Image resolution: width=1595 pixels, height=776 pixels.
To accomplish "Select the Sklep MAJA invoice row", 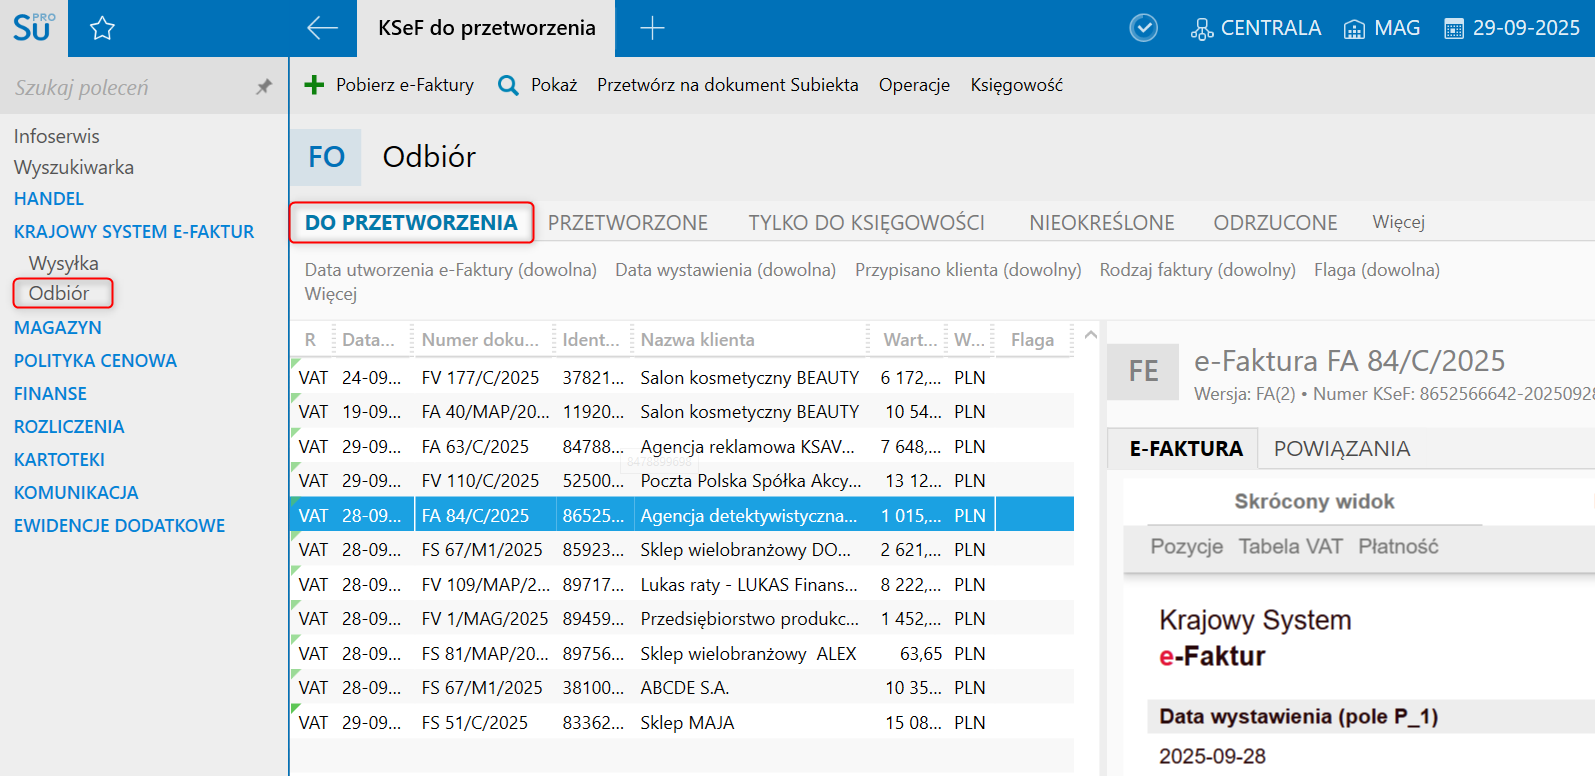I will (682, 722).
